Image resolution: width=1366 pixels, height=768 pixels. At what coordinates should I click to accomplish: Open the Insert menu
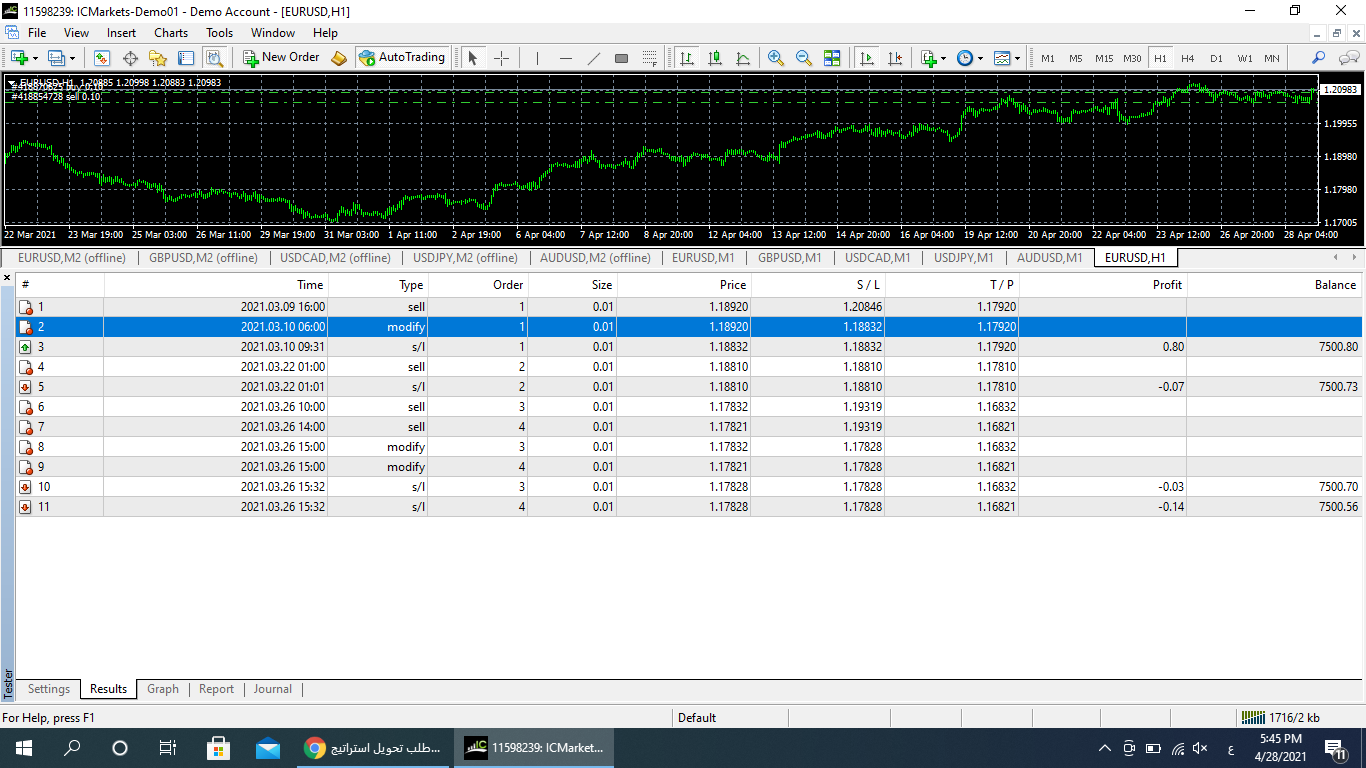[x=122, y=32]
